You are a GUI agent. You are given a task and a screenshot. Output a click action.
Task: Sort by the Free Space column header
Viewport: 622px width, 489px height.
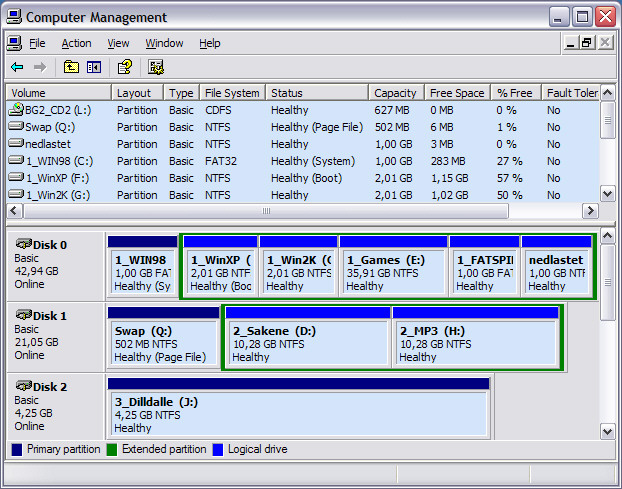pyautogui.click(x=457, y=93)
